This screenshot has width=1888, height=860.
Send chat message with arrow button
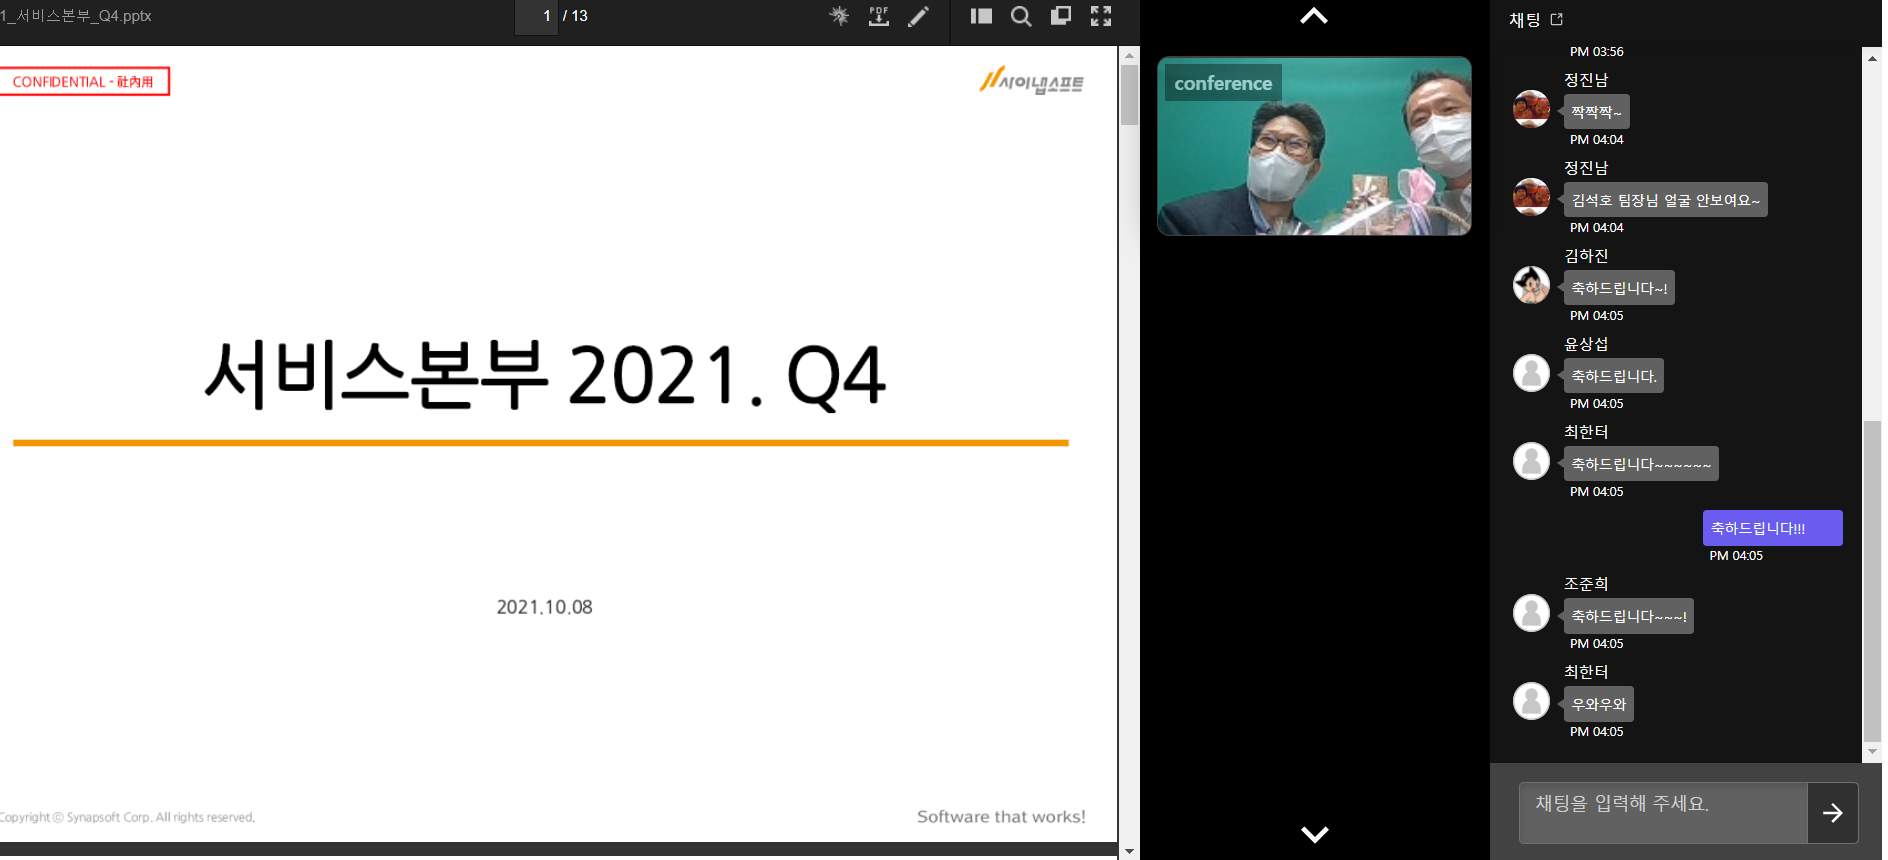(1833, 813)
